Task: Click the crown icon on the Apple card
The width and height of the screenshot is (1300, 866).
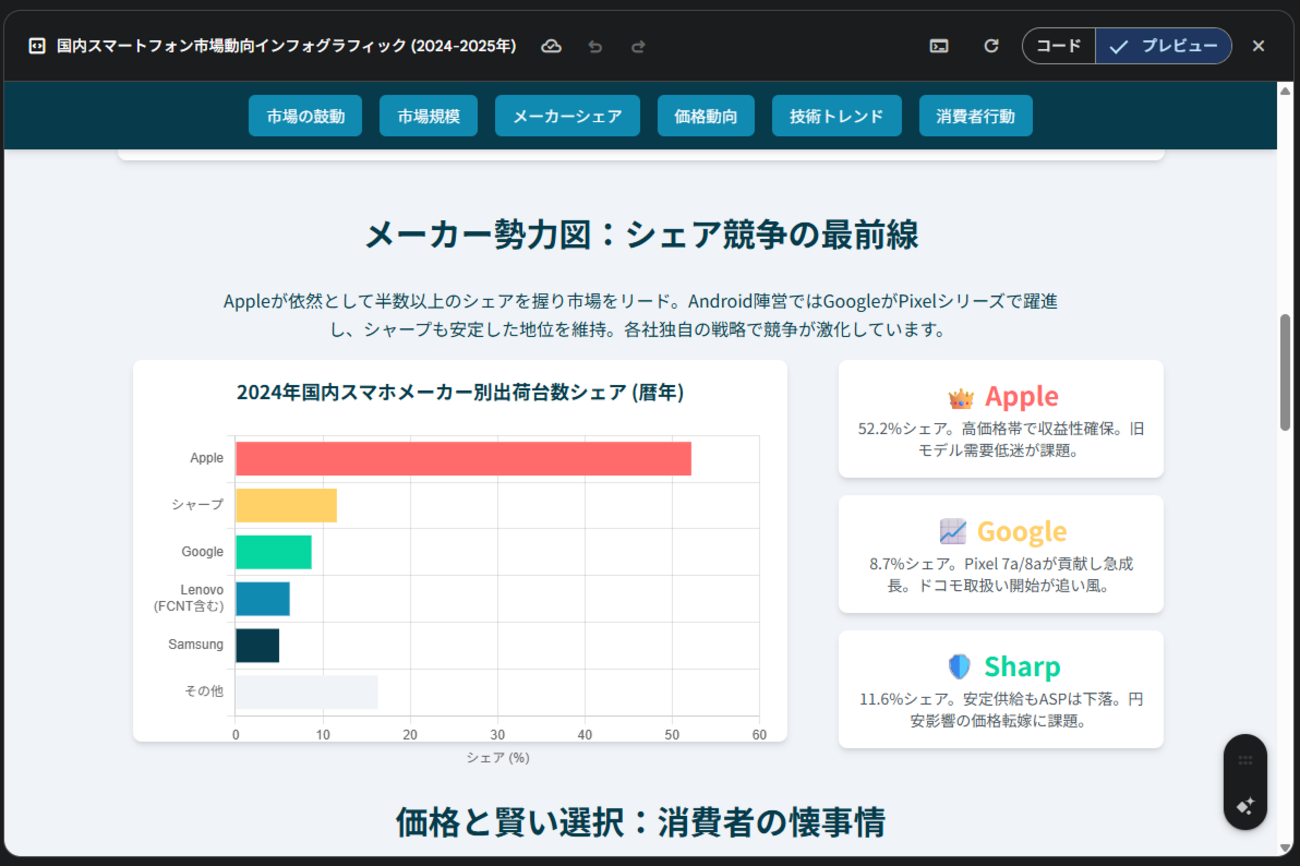Action: point(961,398)
